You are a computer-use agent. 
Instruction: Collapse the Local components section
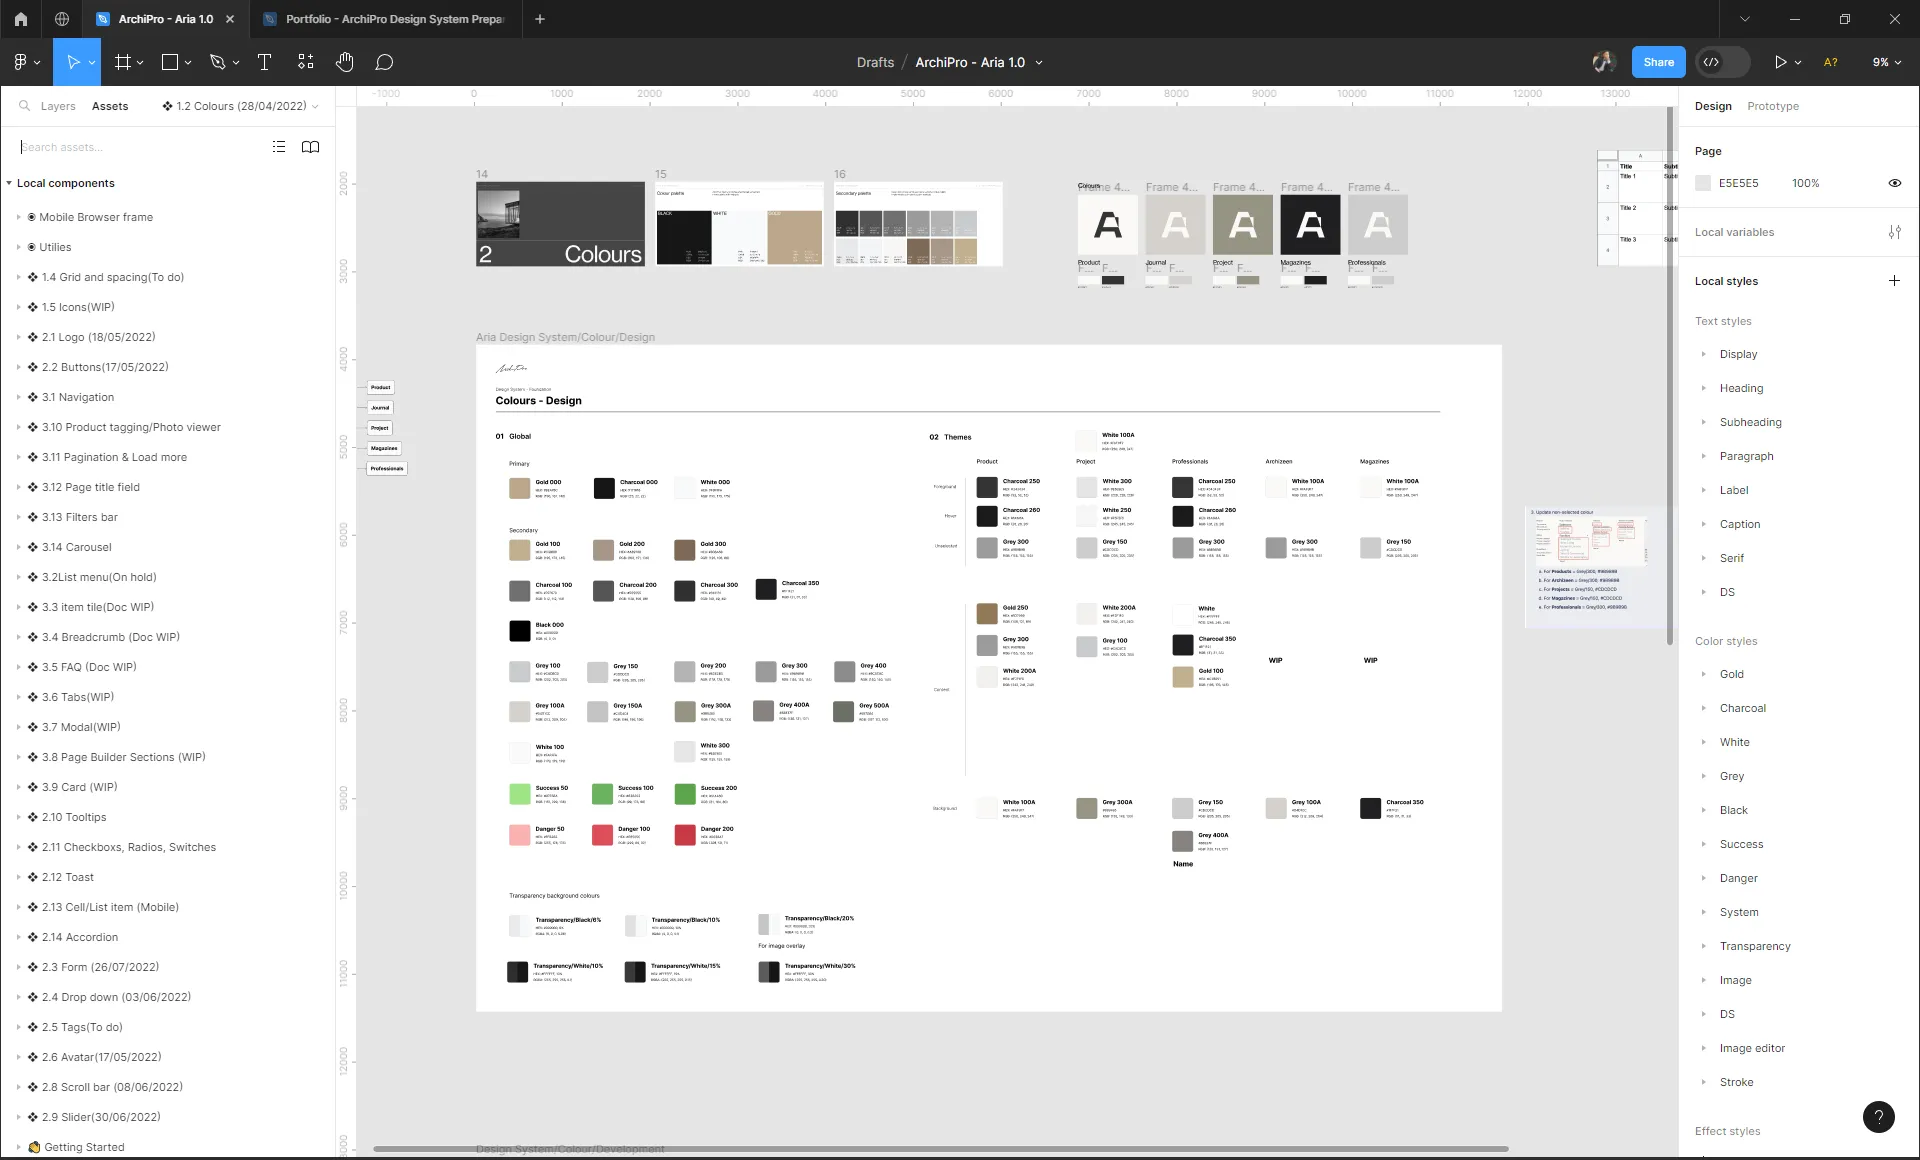tap(9, 183)
